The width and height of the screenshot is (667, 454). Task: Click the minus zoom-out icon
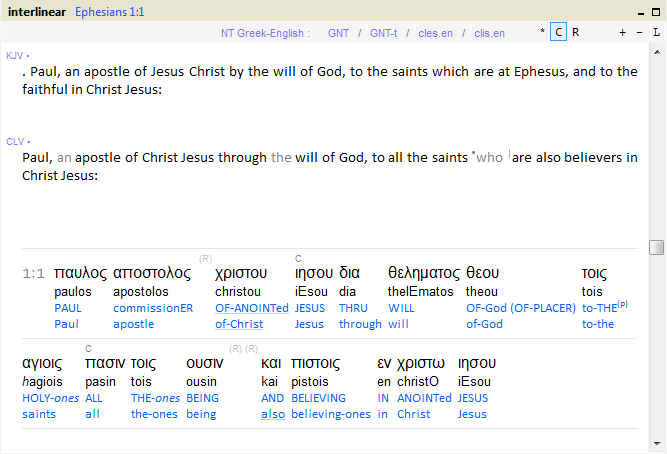click(x=639, y=33)
